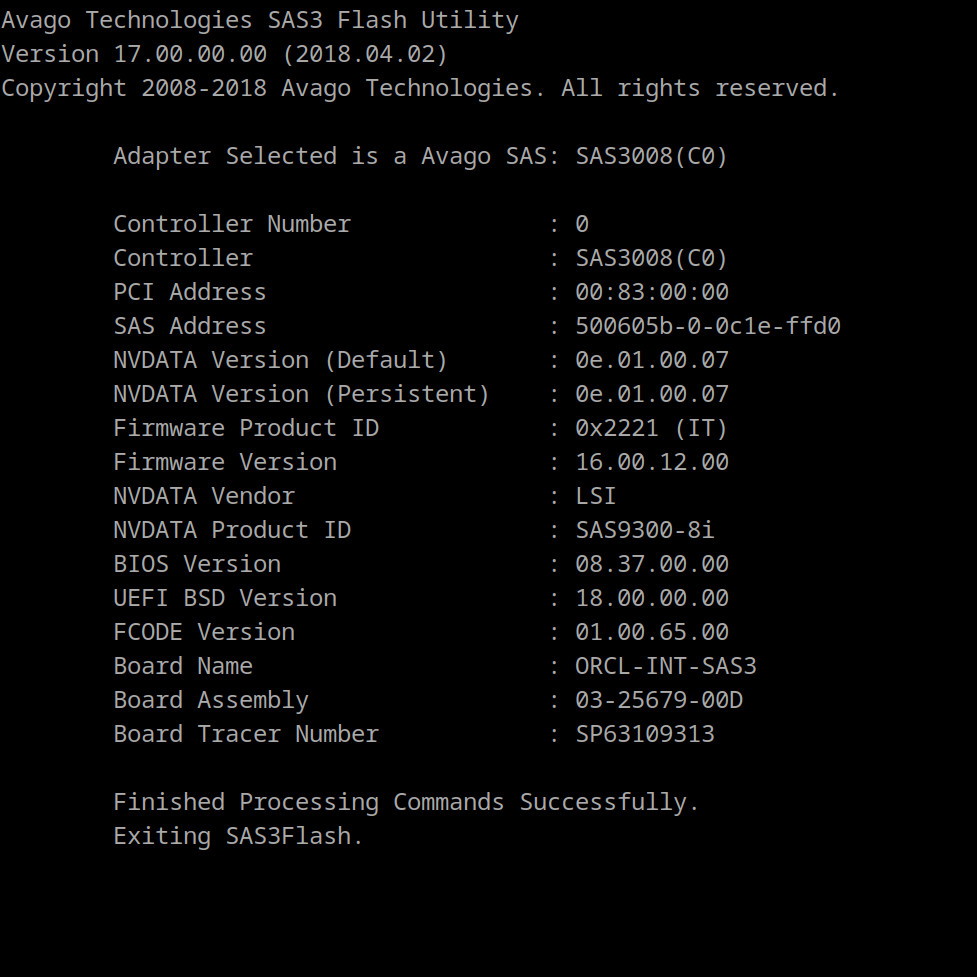Image resolution: width=977 pixels, height=977 pixels.
Task: Click the Exiting SAS3Flash text
Action: click(238, 836)
